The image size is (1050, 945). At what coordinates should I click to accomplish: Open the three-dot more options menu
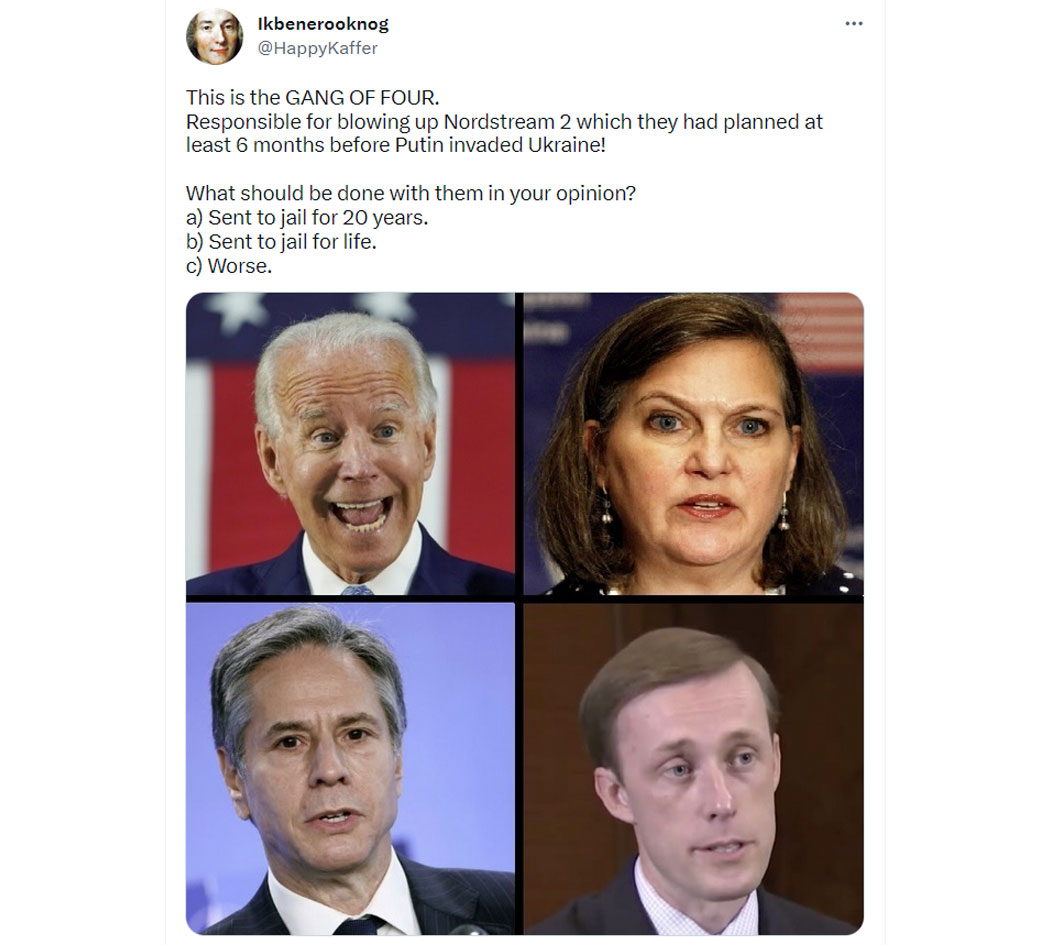853,23
